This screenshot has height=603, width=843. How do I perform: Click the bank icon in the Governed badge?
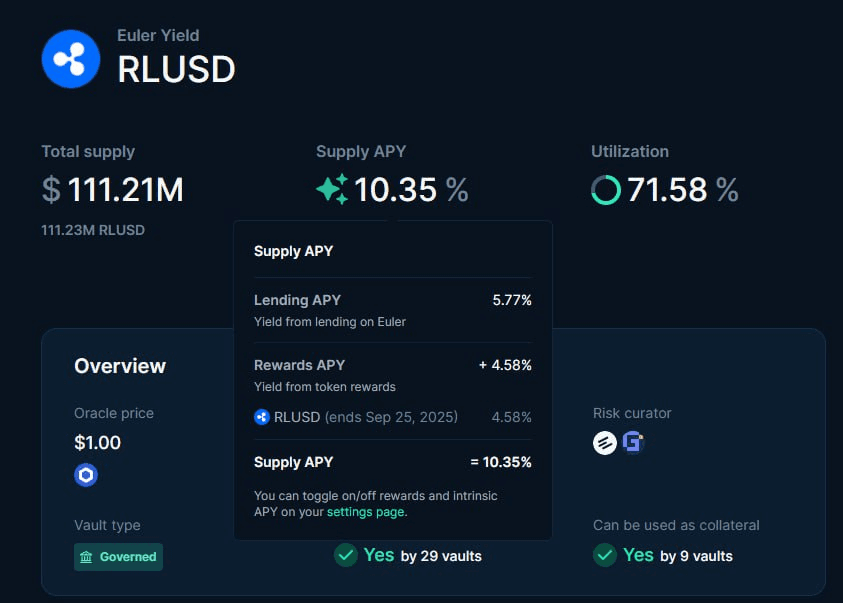coord(86,557)
